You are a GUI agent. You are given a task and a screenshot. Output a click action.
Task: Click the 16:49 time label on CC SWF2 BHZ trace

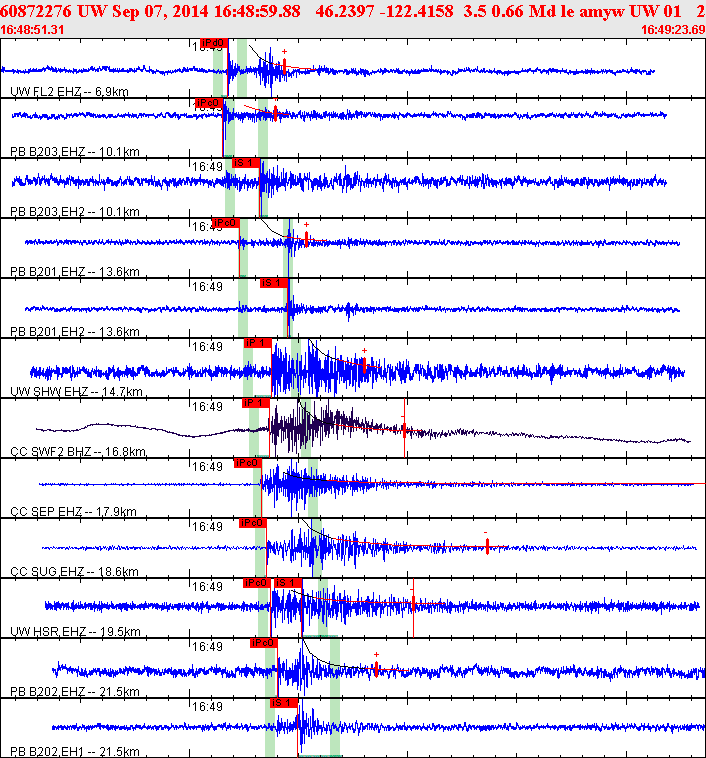207,407
